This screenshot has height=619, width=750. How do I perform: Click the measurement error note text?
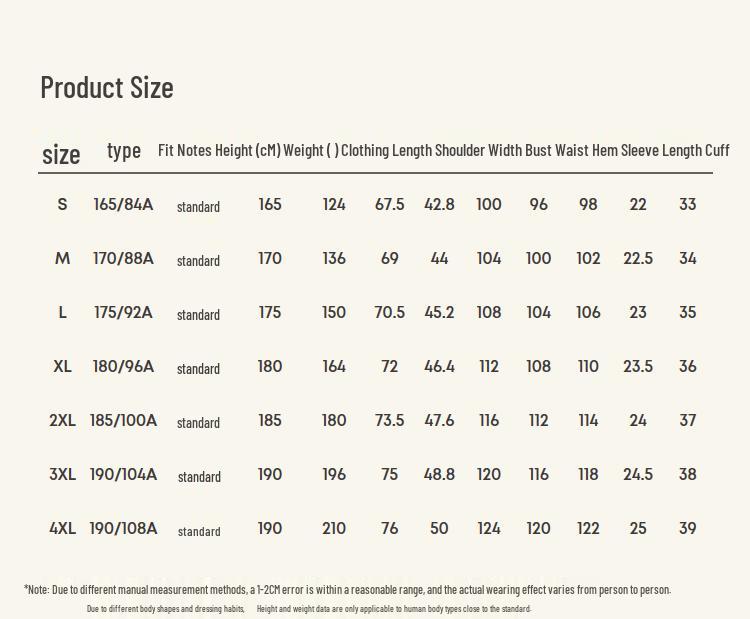click(347, 589)
